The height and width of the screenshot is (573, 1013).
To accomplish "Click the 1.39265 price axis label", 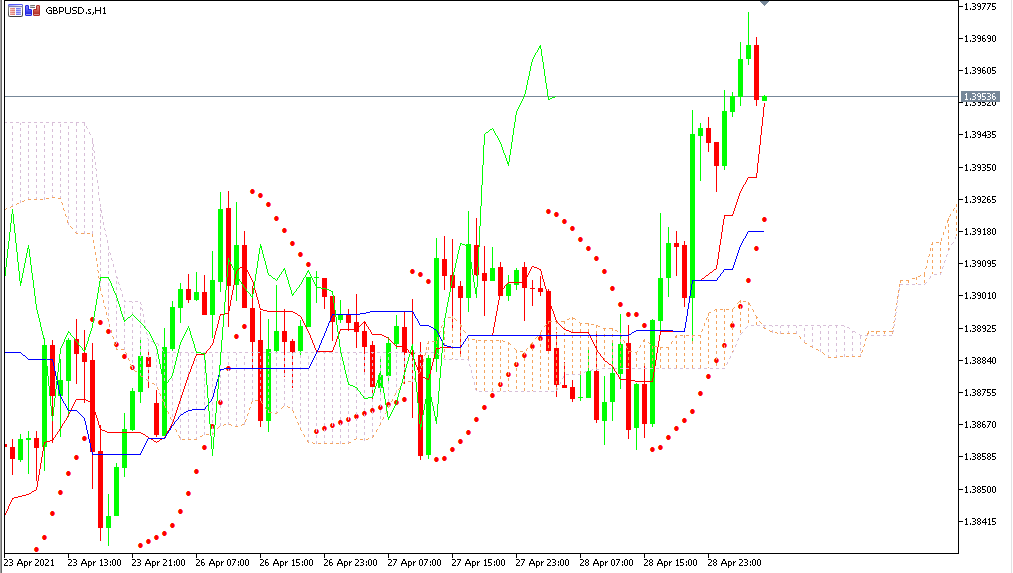I will pyautogui.click(x=980, y=200).
